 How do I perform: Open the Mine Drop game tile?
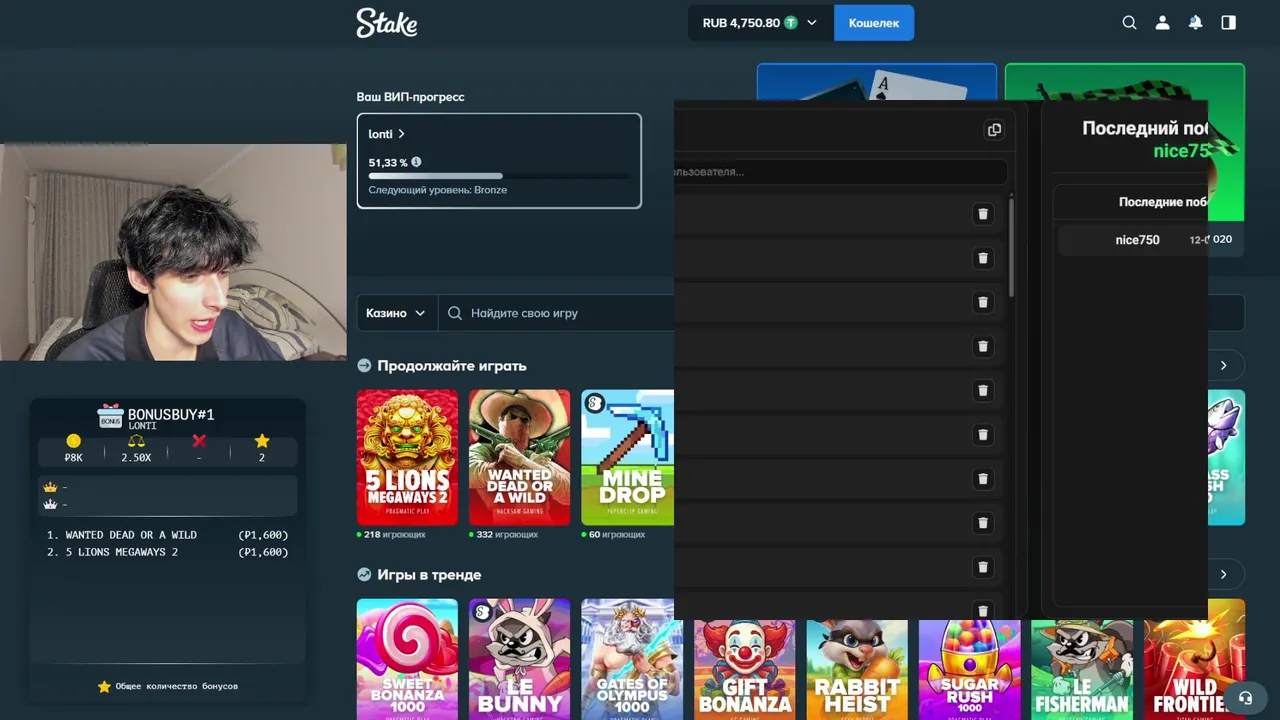[627, 457]
